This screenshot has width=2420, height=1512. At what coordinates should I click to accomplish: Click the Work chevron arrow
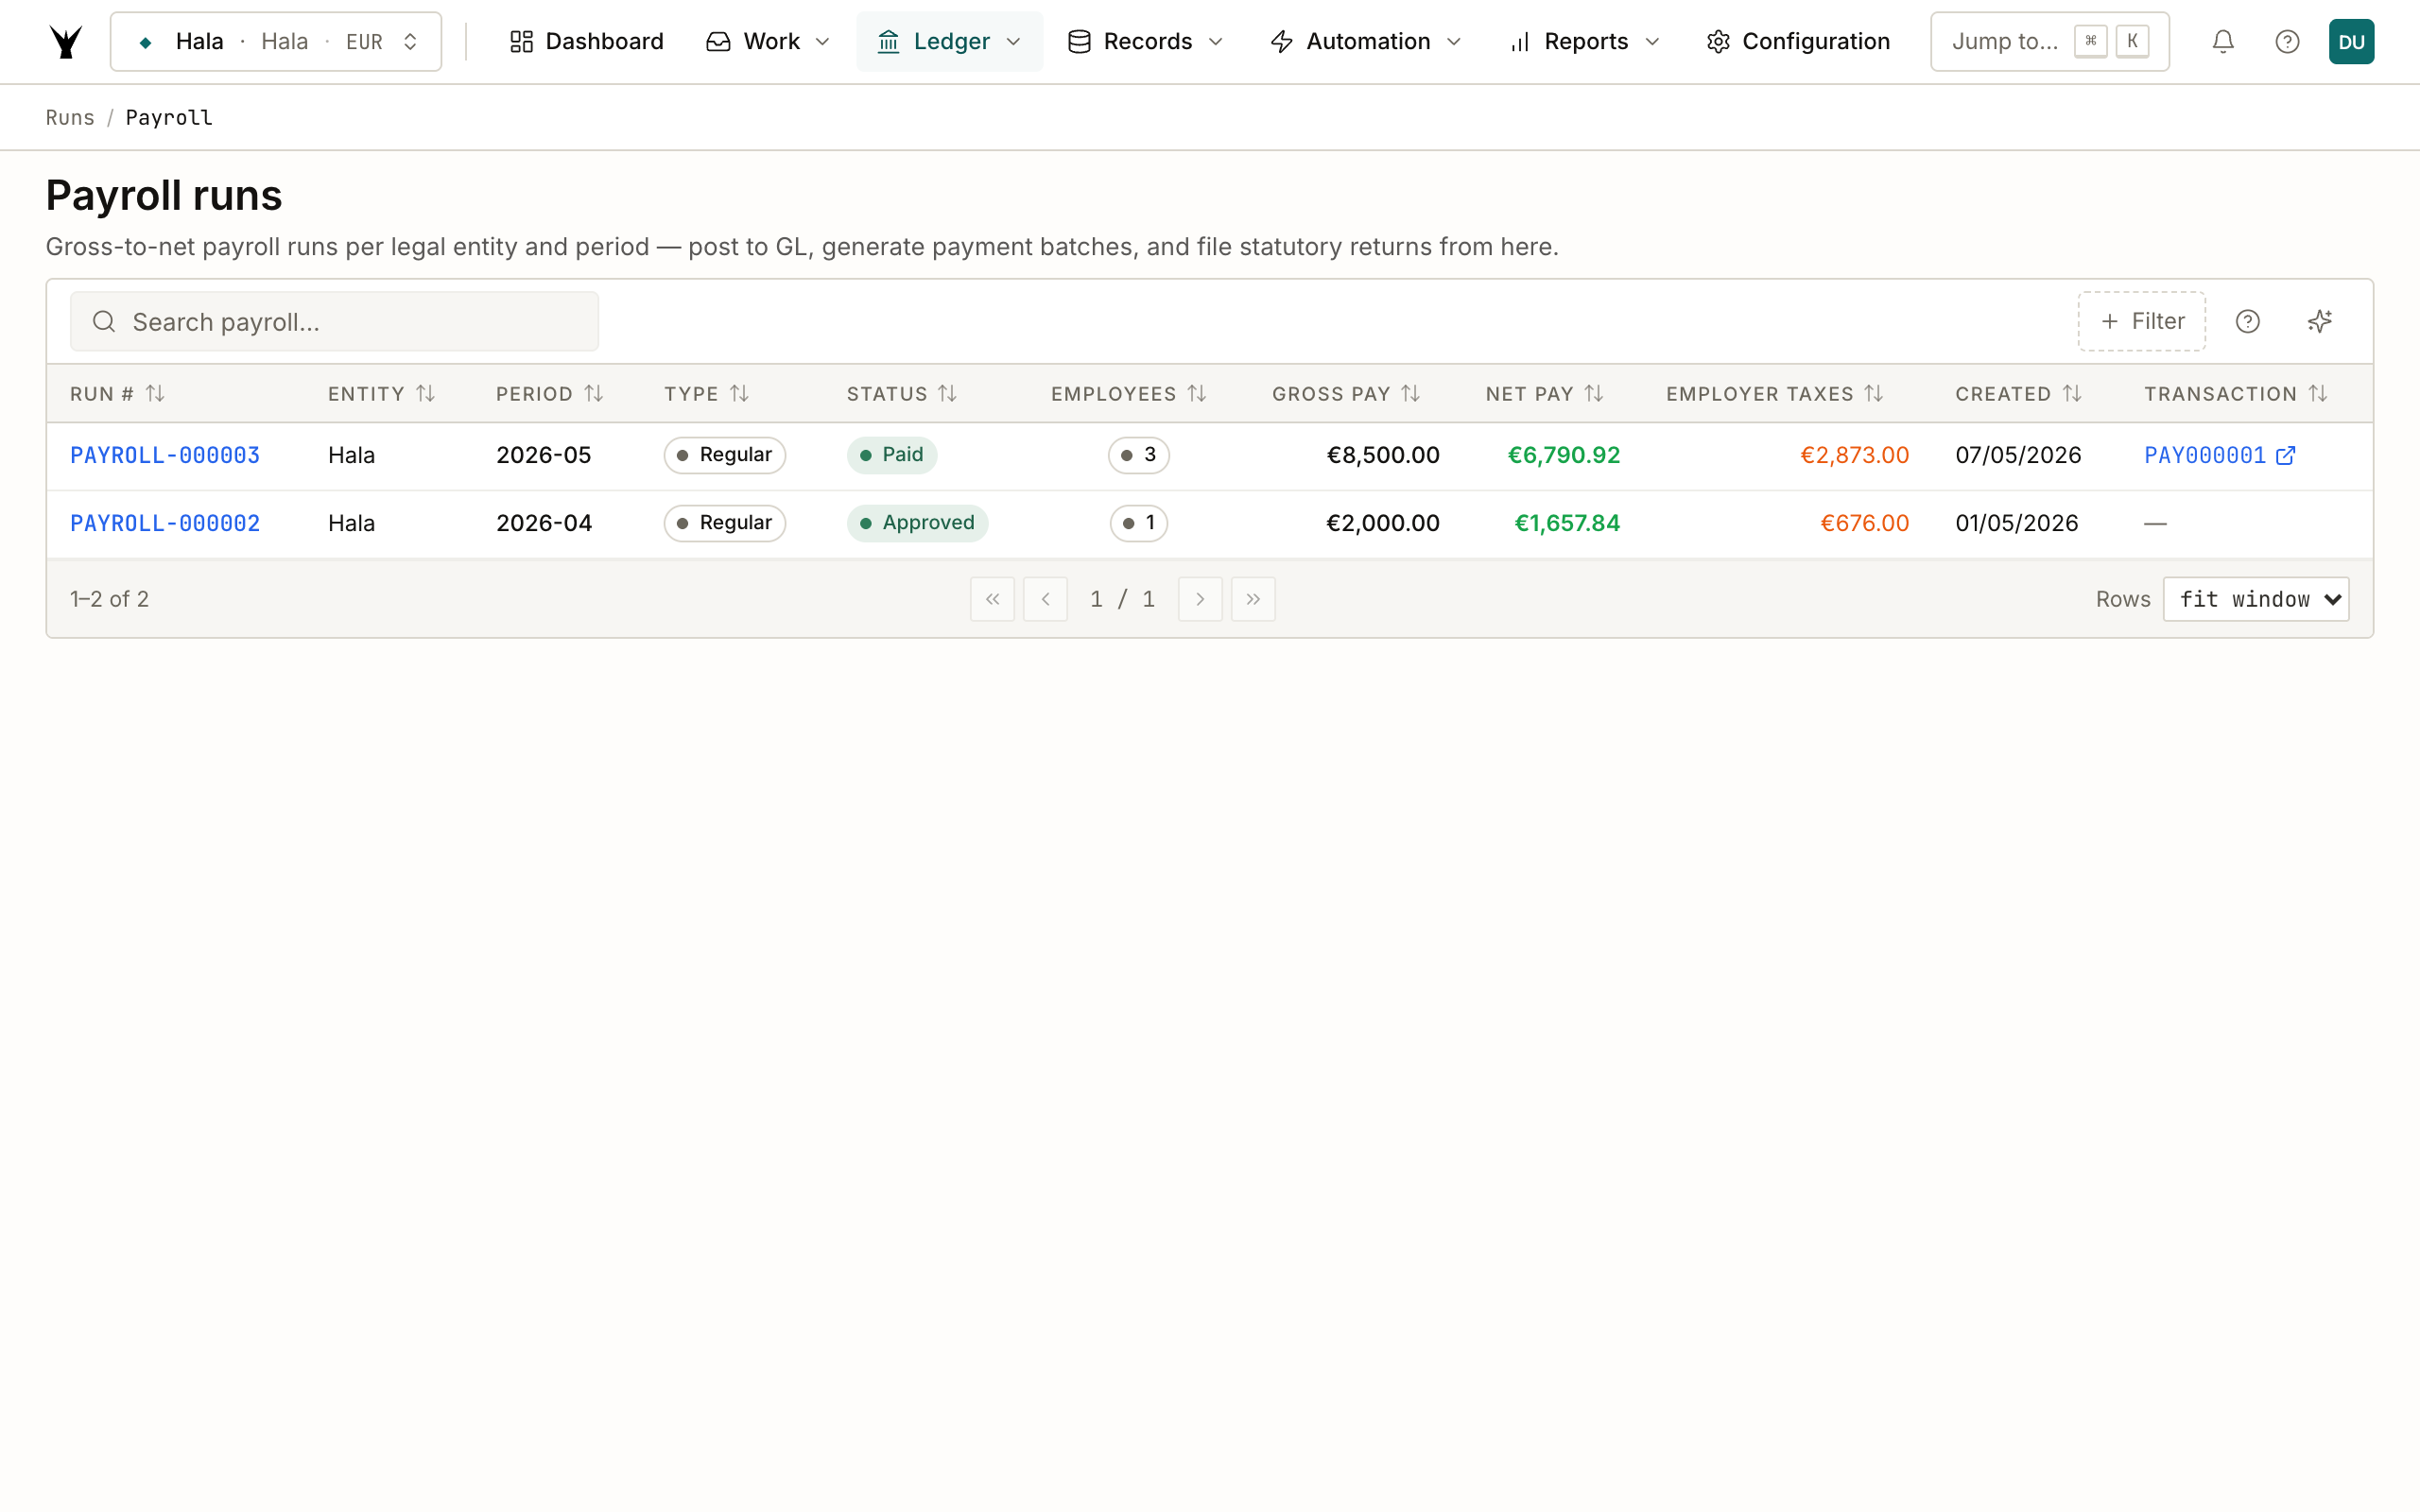(x=823, y=42)
